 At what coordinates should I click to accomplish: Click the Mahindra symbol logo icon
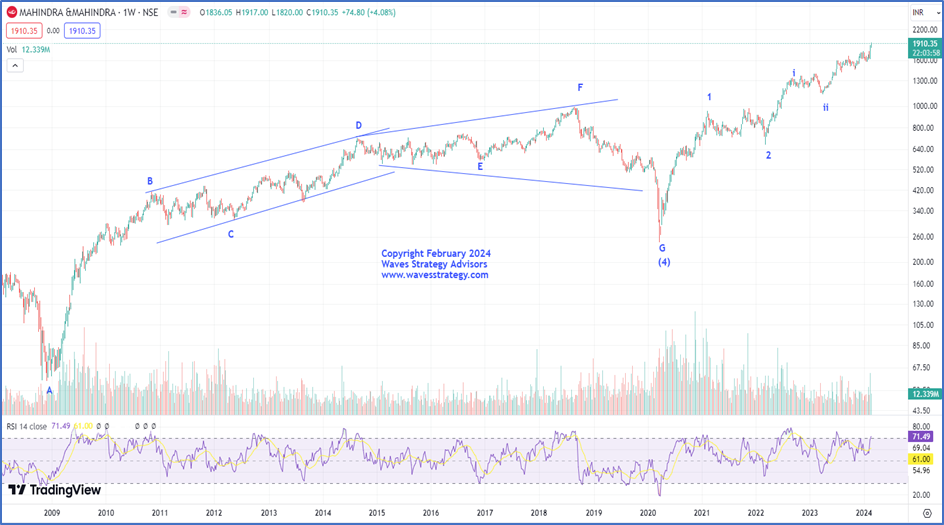tap(11, 12)
